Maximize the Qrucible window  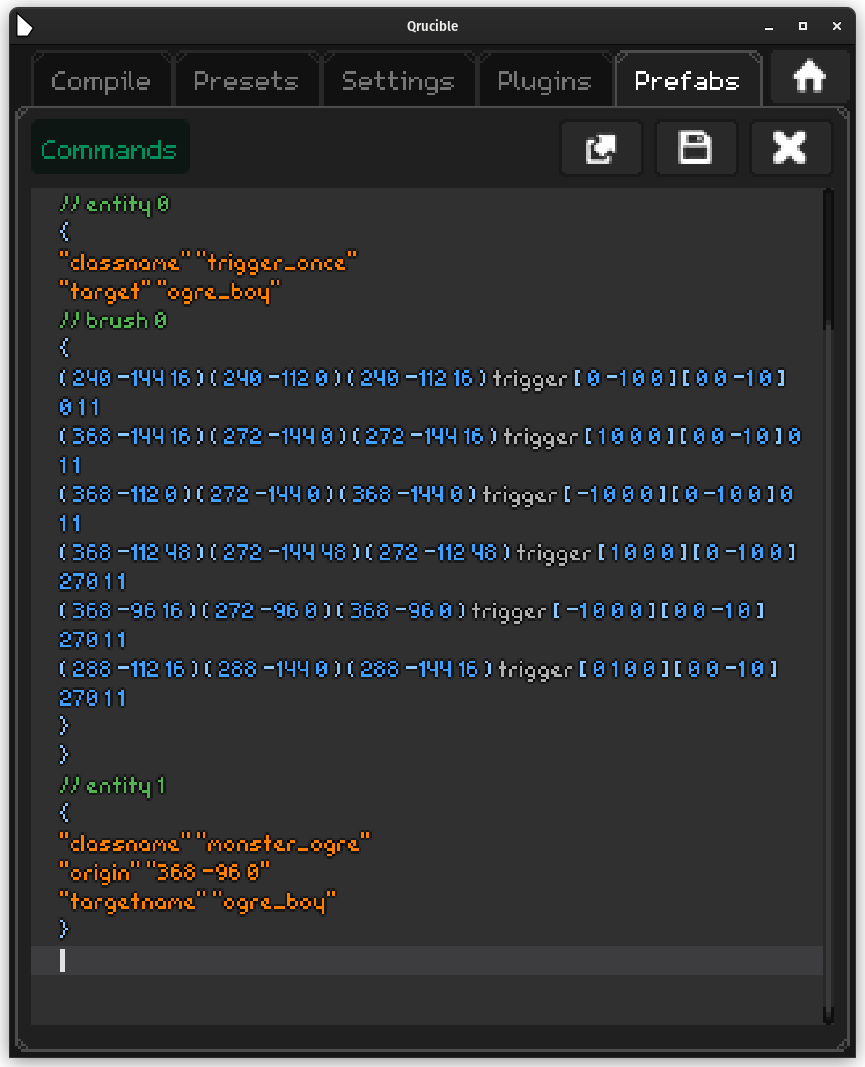[x=802, y=26]
